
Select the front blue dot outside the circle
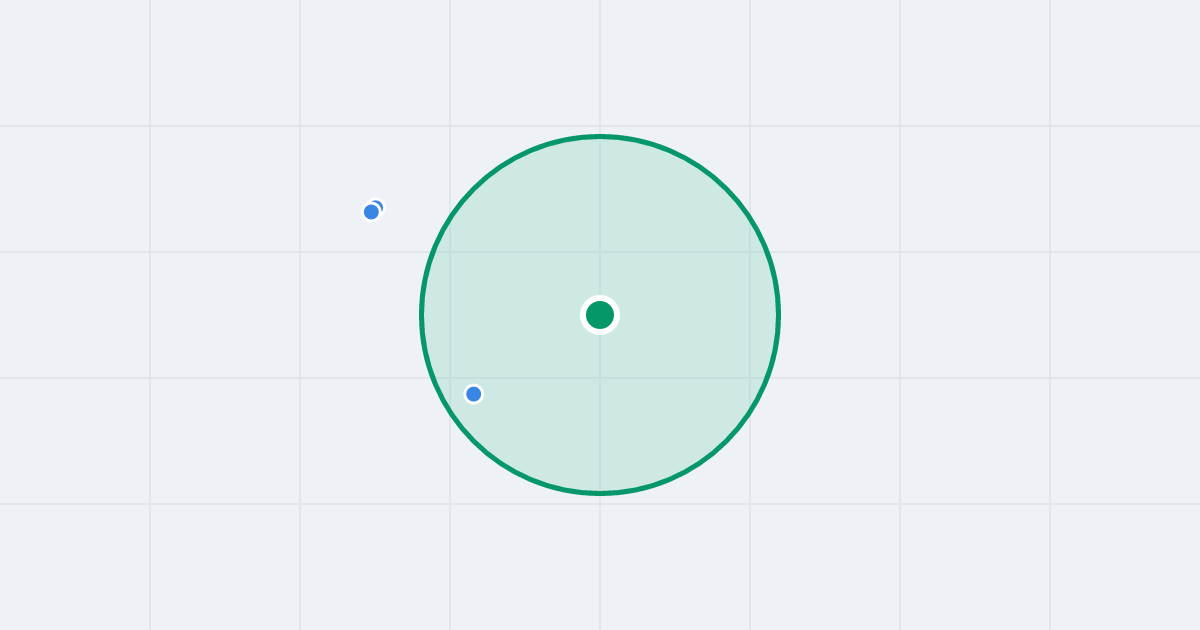371,212
